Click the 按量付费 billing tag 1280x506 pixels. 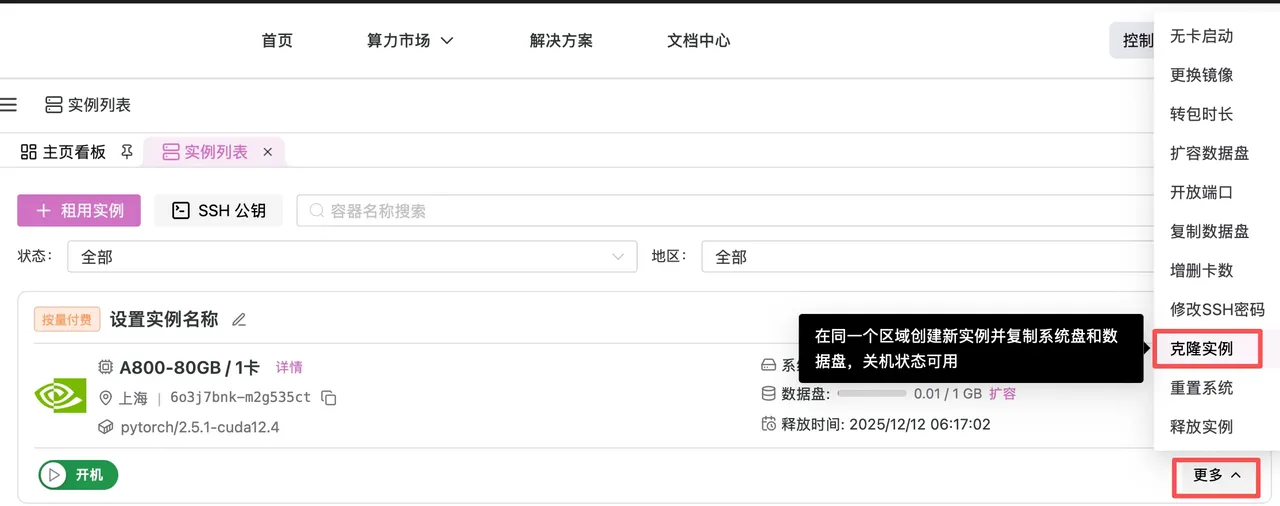[x=67, y=320]
